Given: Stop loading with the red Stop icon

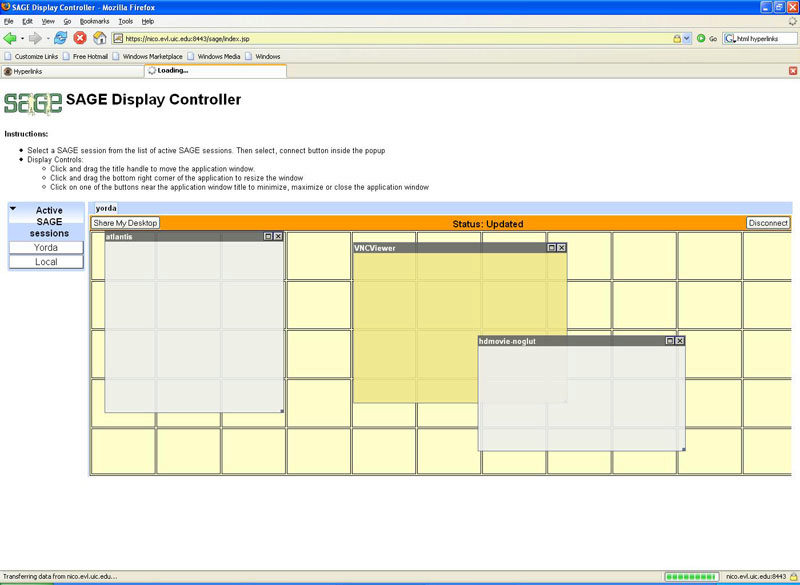Looking at the screenshot, I should tap(80, 38).
